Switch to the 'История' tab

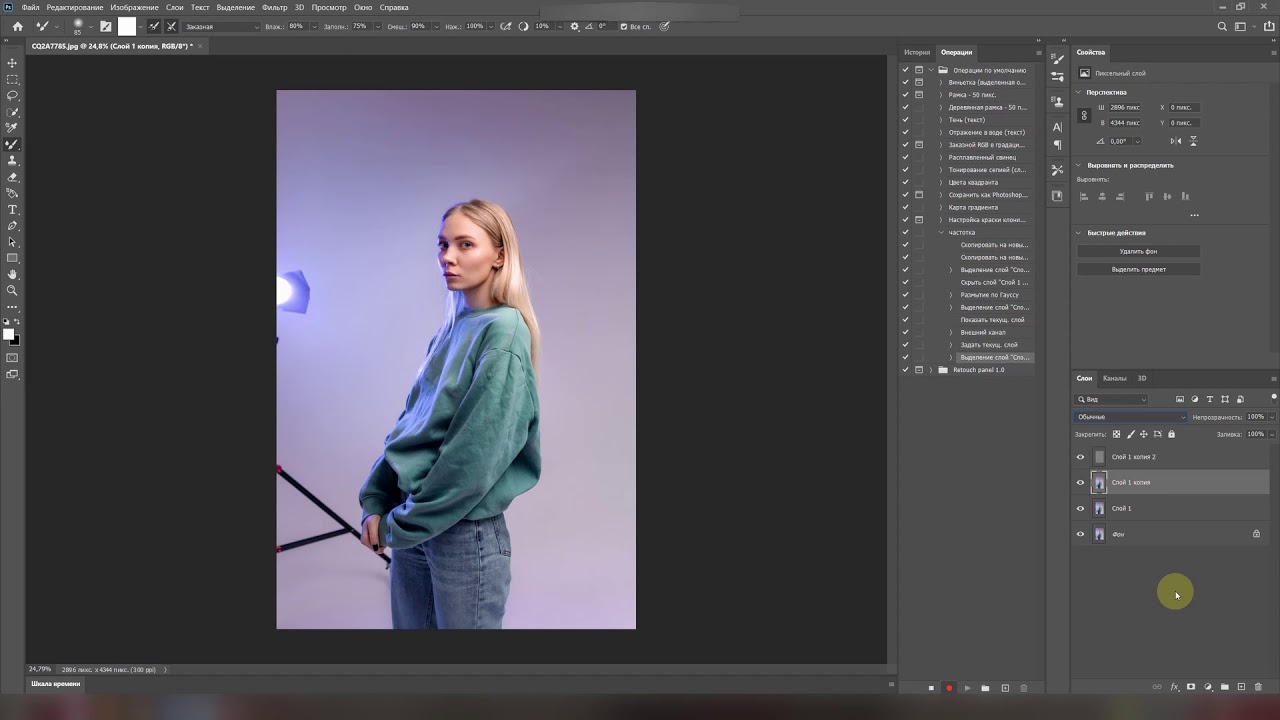tap(917, 52)
